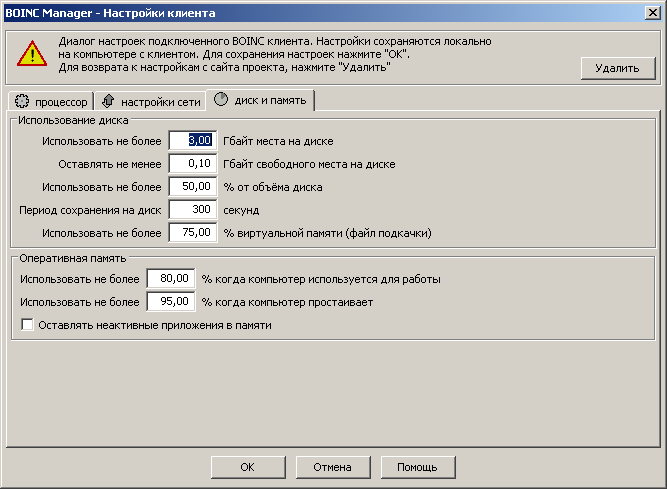Edit memory percent when computer is idle
The width and height of the screenshot is (667, 489).
click(170, 302)
